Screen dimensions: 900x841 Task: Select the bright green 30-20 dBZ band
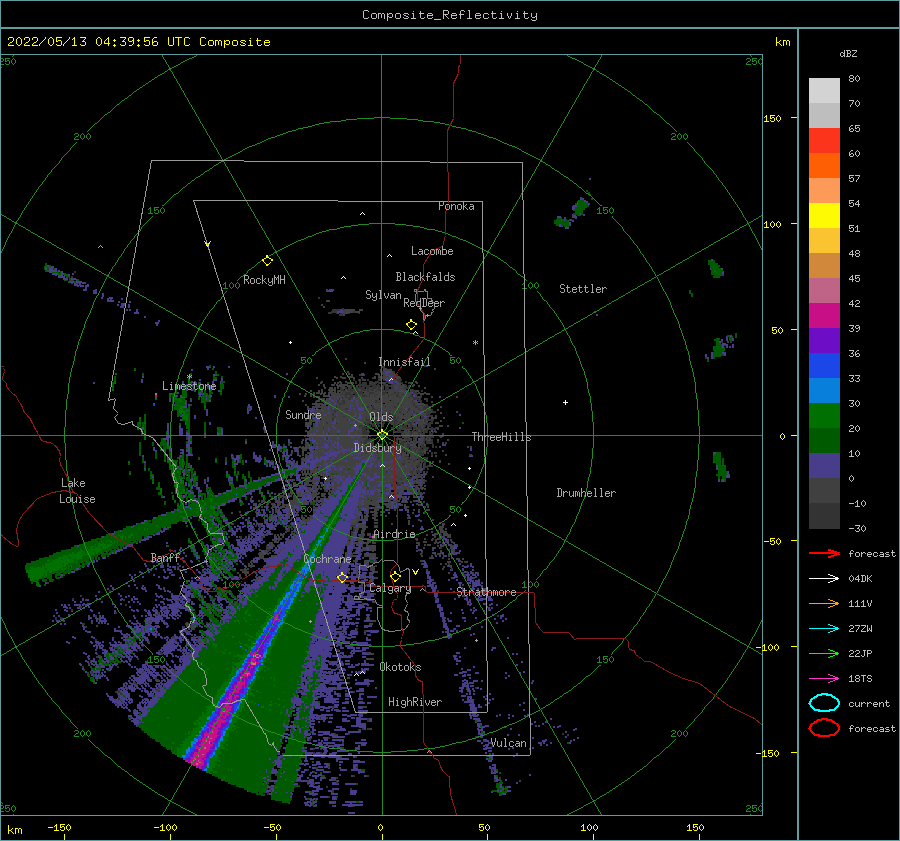click(824, 416)
